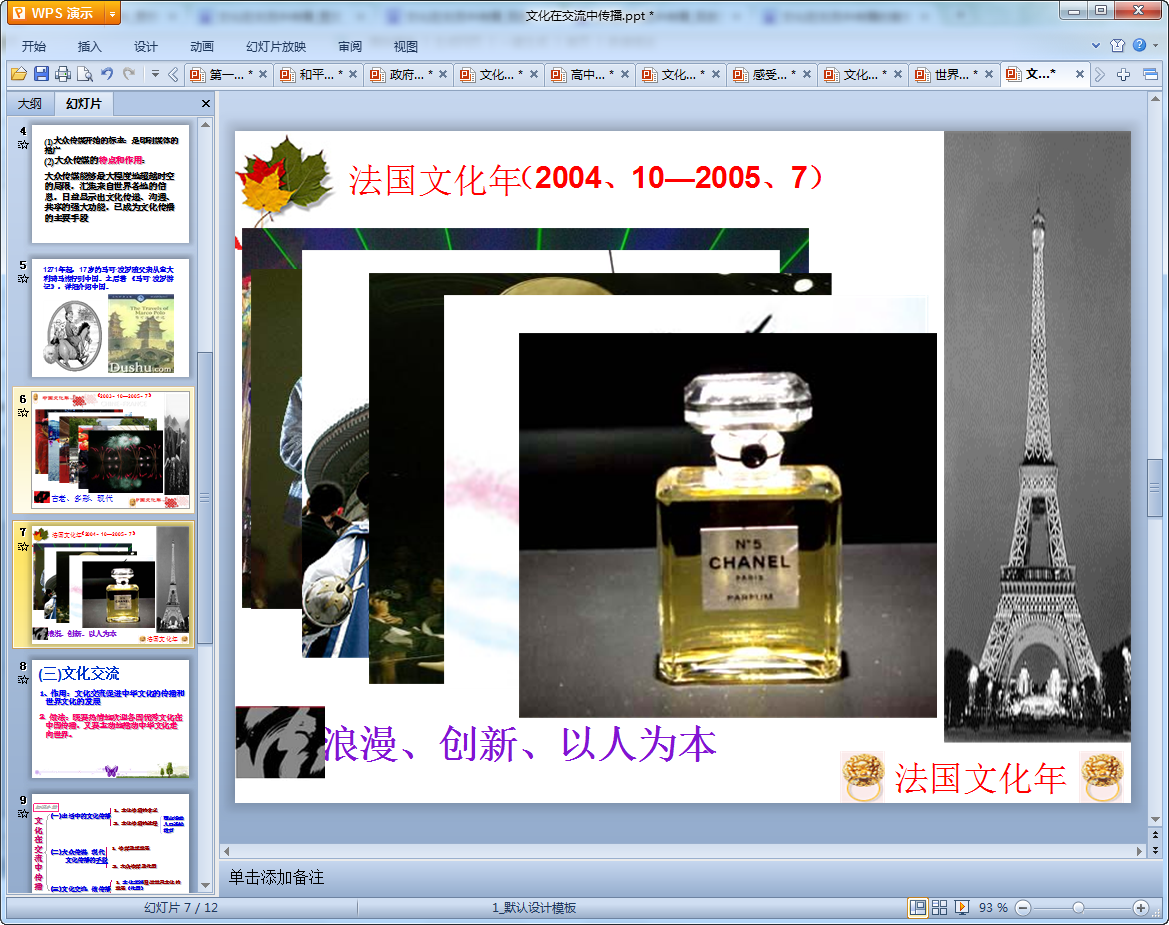Viewport: 1169px width, 925px height.
Task: Select slide 8 thumbnail titled (三)文化交流
Action: [110, 719]
